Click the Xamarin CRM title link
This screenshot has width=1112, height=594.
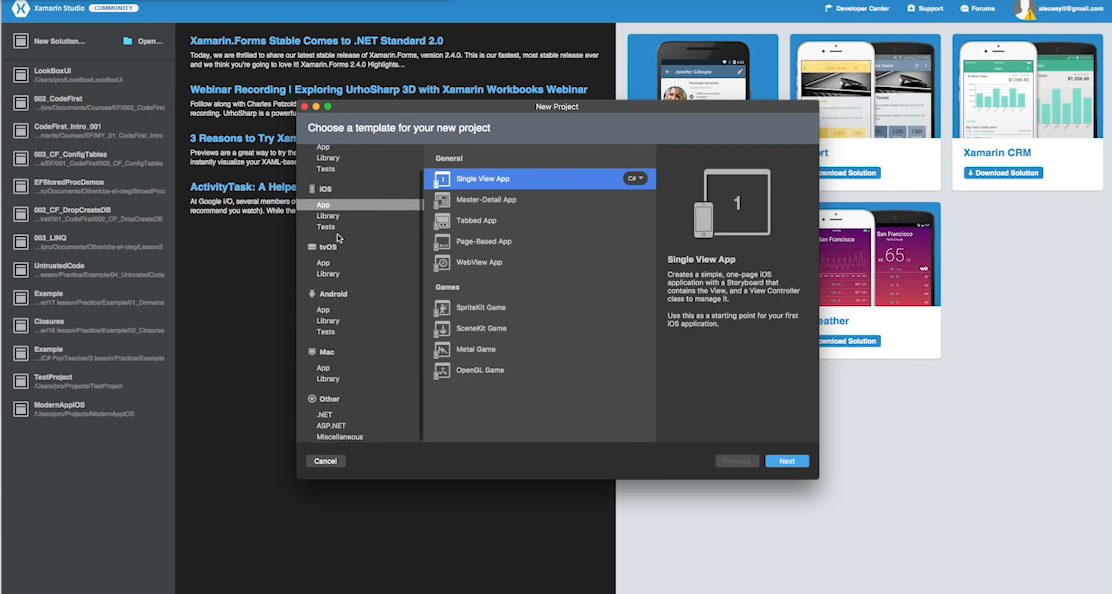click(x=997, y=152)
